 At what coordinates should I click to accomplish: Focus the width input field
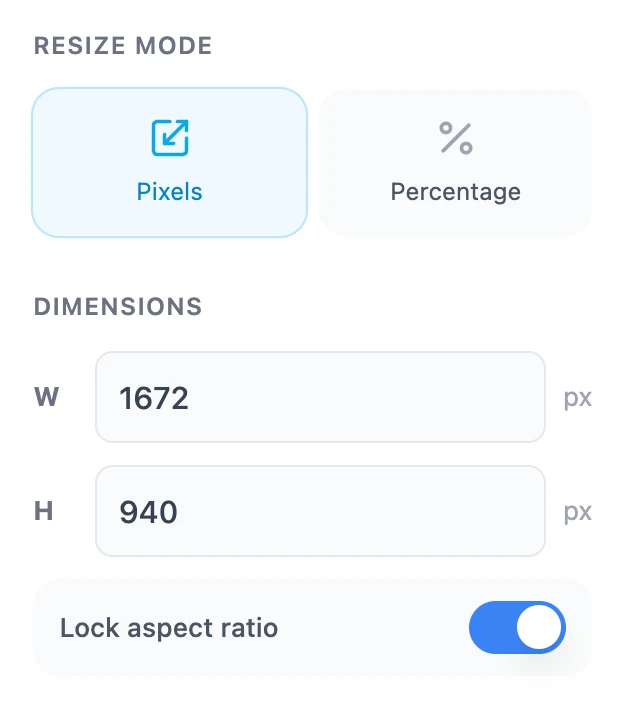pos(320,397)
